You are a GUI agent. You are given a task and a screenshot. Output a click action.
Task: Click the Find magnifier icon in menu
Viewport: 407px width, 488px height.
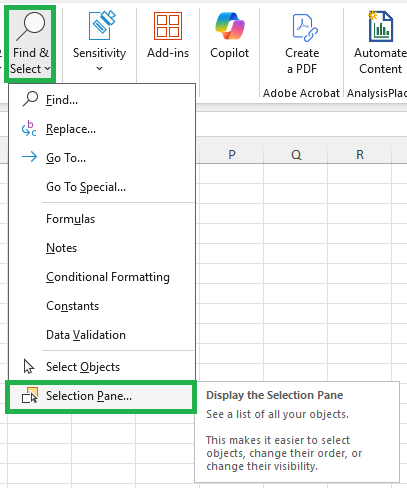[x=30, y=99]
